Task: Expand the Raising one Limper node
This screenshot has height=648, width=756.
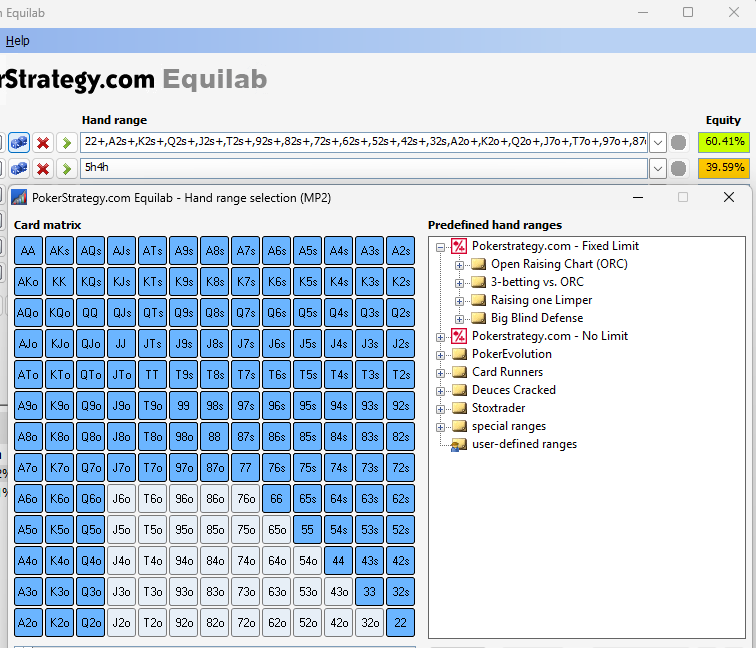Action: tap(459, 301)
